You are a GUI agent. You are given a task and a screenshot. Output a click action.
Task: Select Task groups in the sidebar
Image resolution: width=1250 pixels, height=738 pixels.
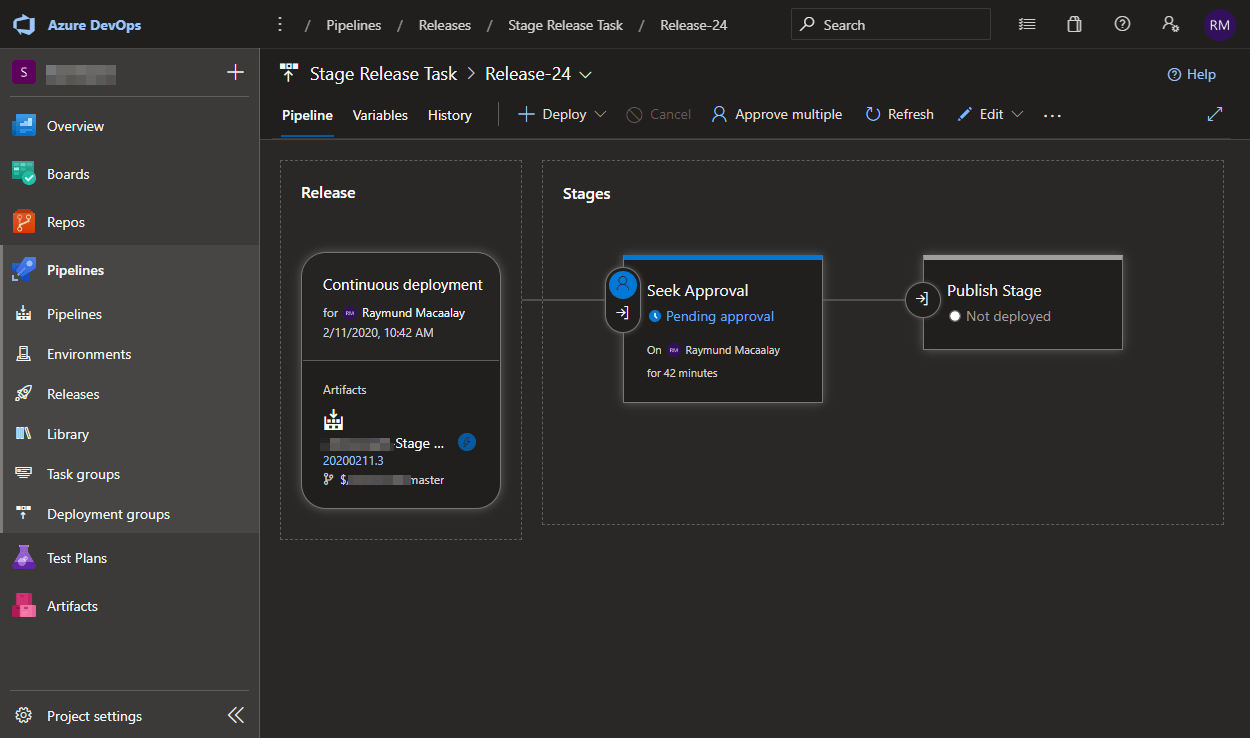[x=83, y=473]
